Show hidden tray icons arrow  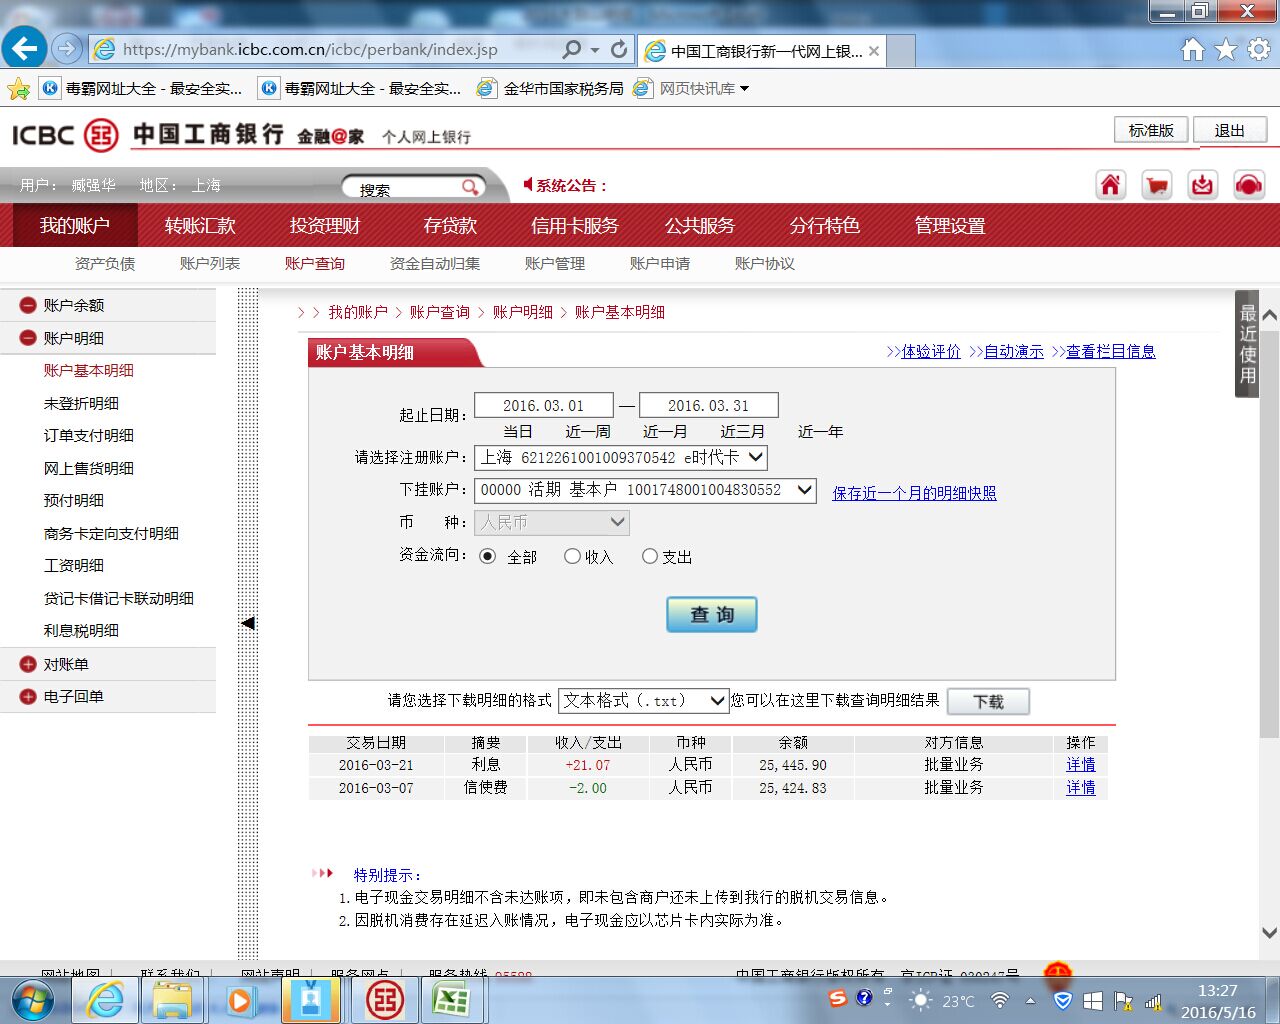pos(1030,1000)
